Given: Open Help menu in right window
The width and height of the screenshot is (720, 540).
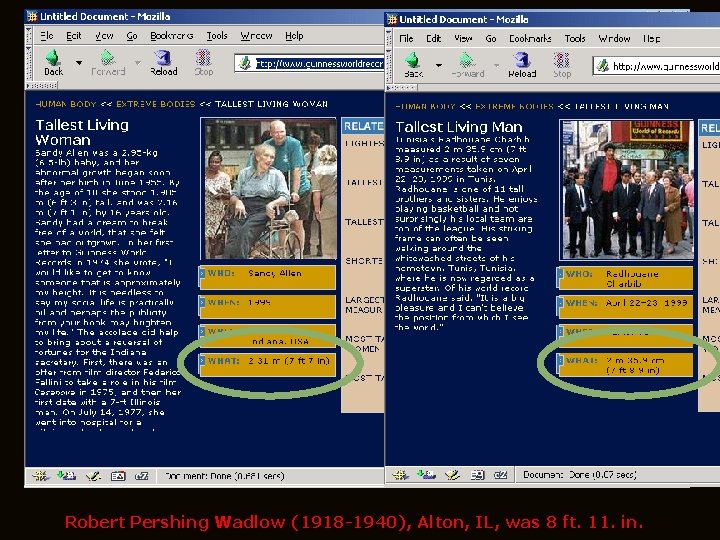Looking at the screenshot, I should click(652, 39).
